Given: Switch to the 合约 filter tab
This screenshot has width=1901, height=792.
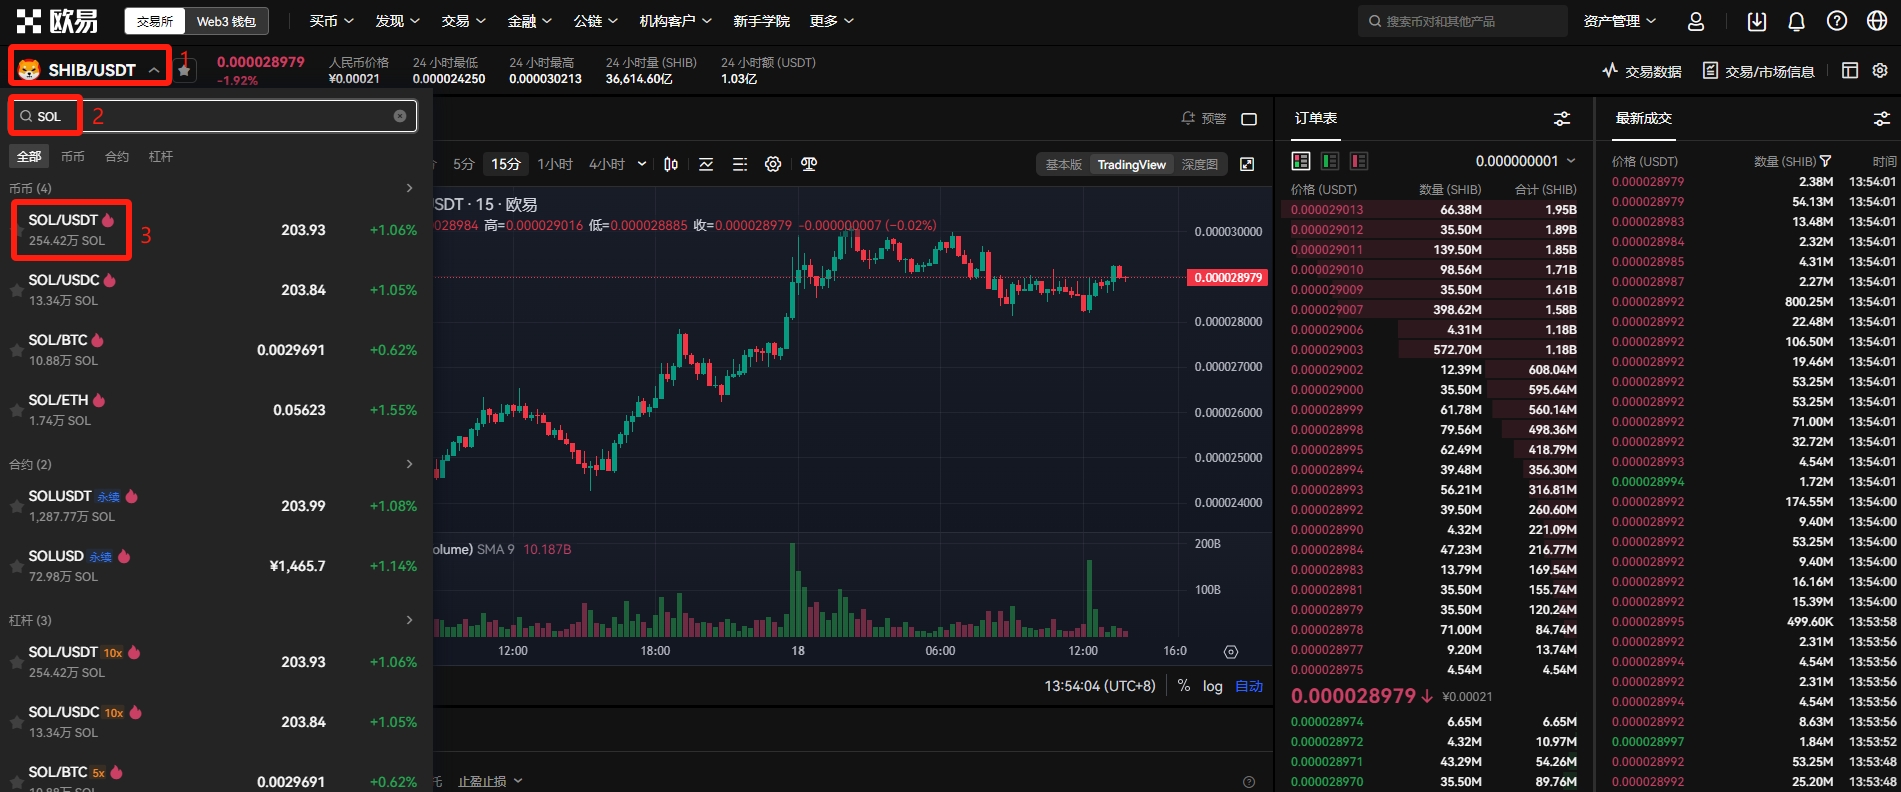Looking at the screenshot, I should tap(117, 157).
